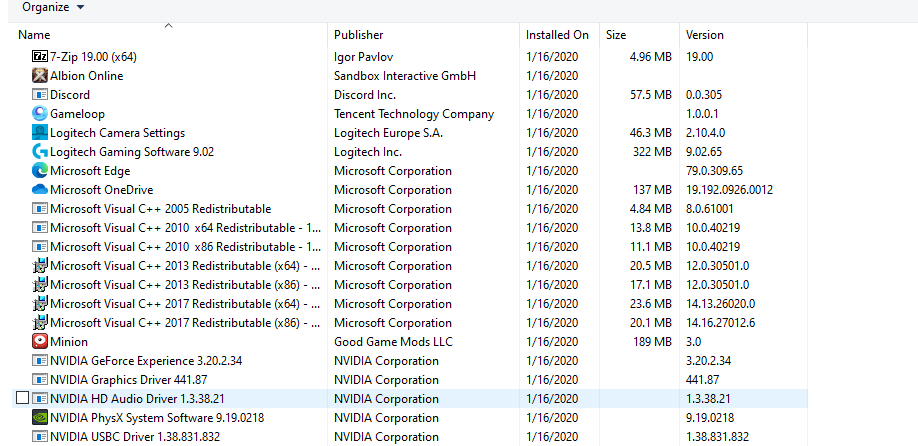Click icon of Visual C++ 2013 (x86) row
This screenshot has width=918, height=446.
(39, 285)
